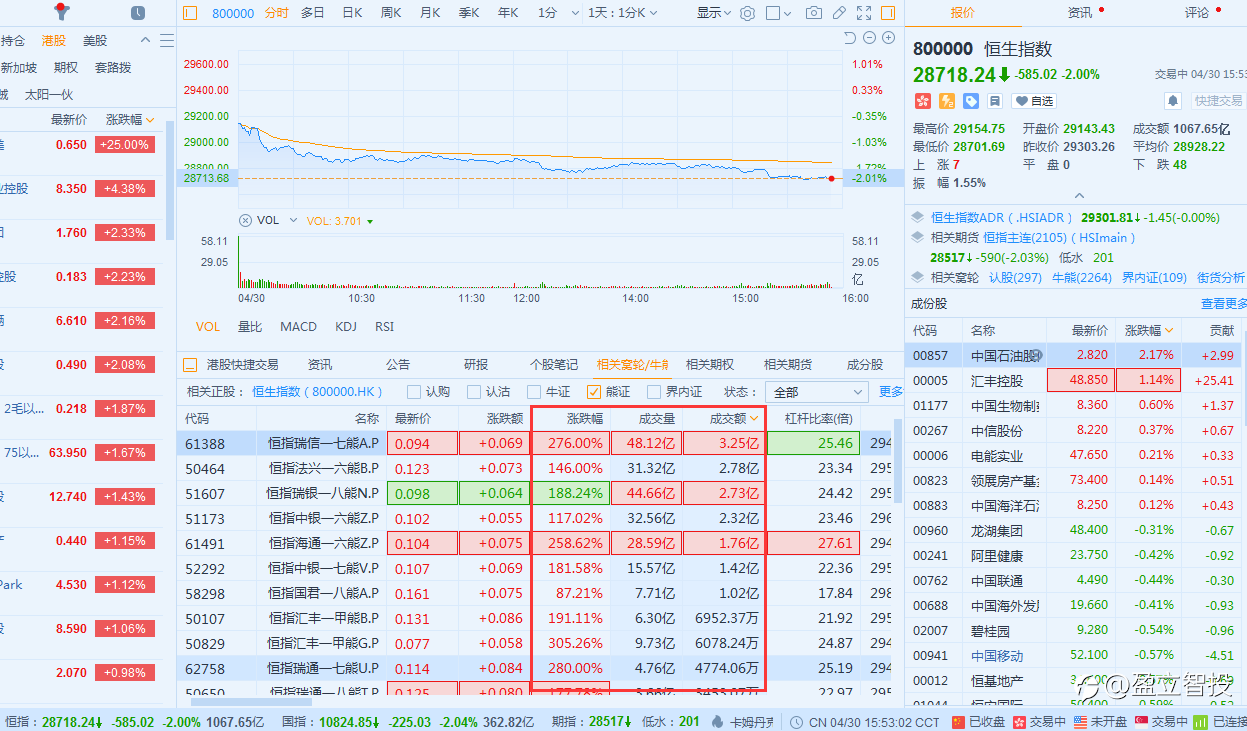Image resolution: width=1247 pixels, height=731 pixels.
Task: Toggle 自选 favorite heart button
Action: (x=1035, y=101)
